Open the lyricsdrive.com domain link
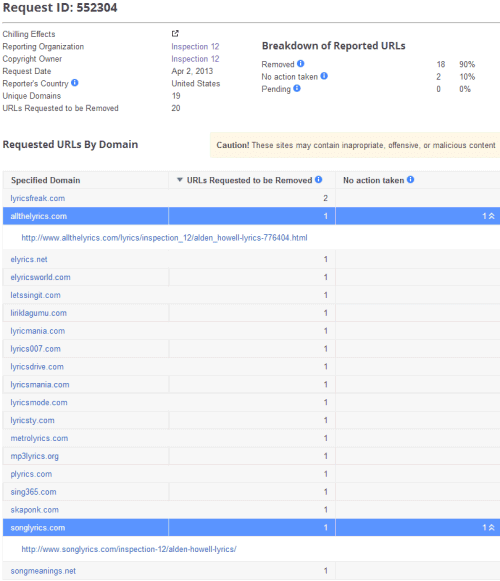 (x=37, y=366)
